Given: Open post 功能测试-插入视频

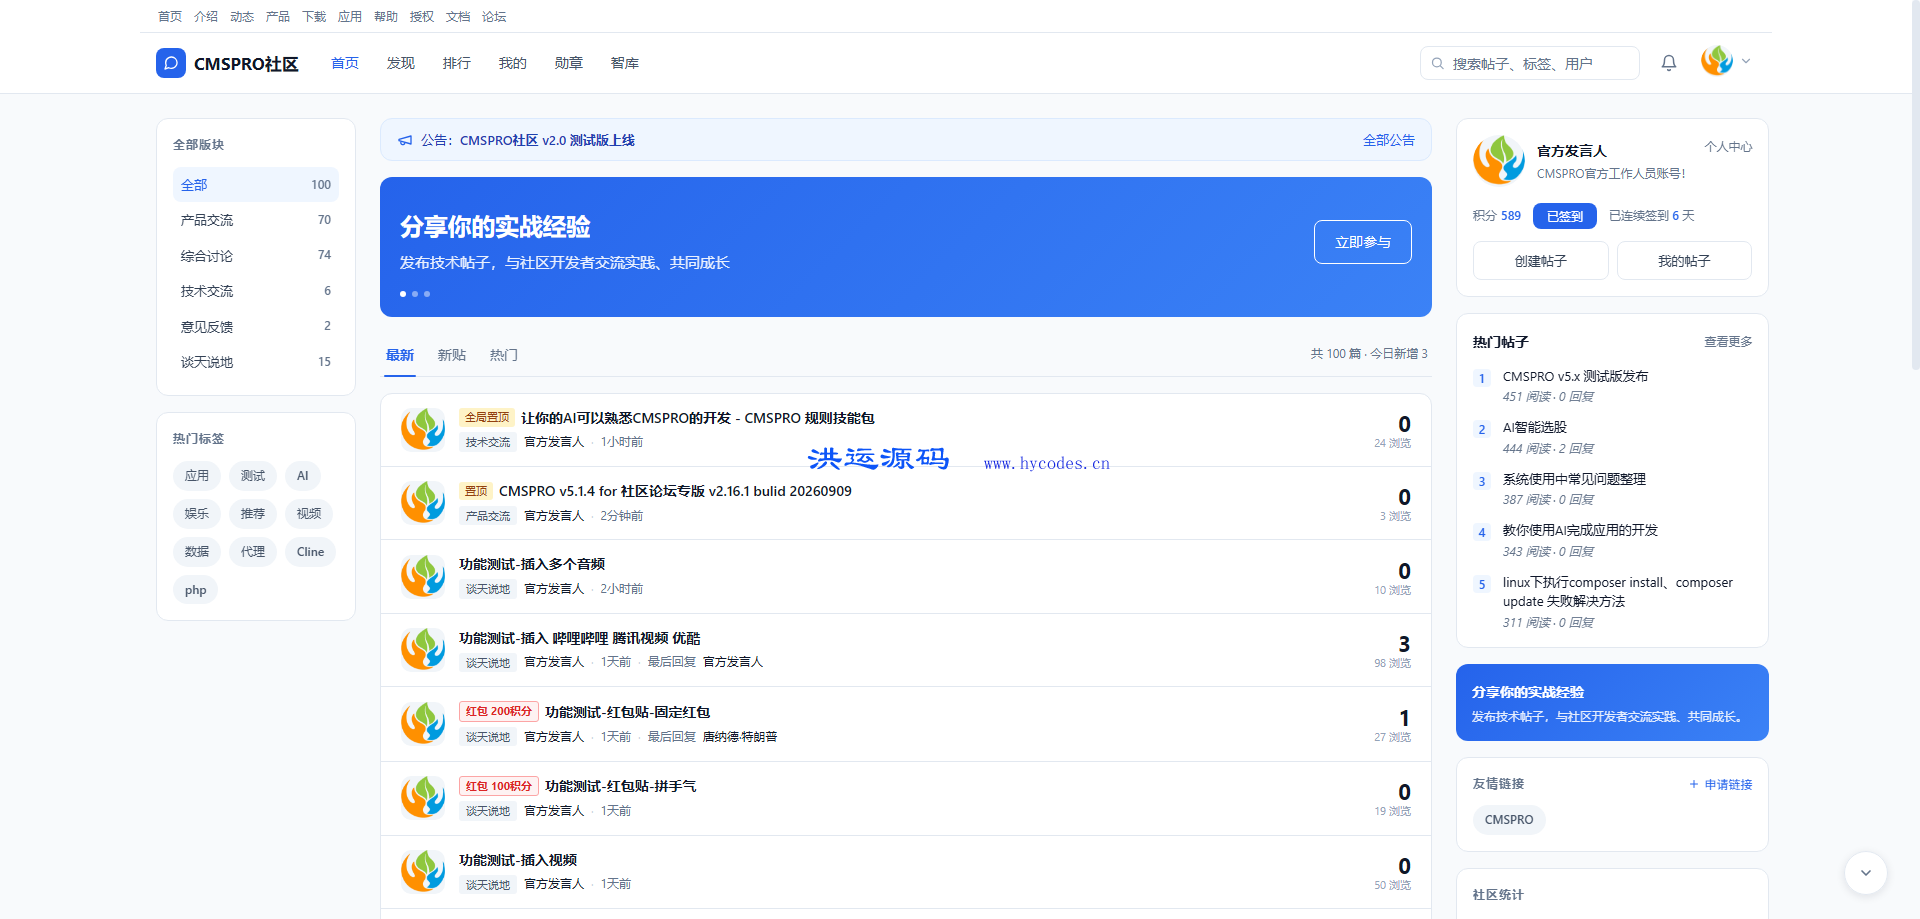Looking at the screenshot, I should (x=518, y=860).
